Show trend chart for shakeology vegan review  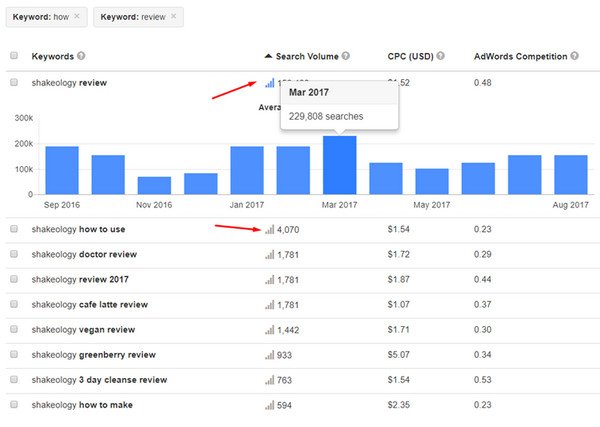270,330
